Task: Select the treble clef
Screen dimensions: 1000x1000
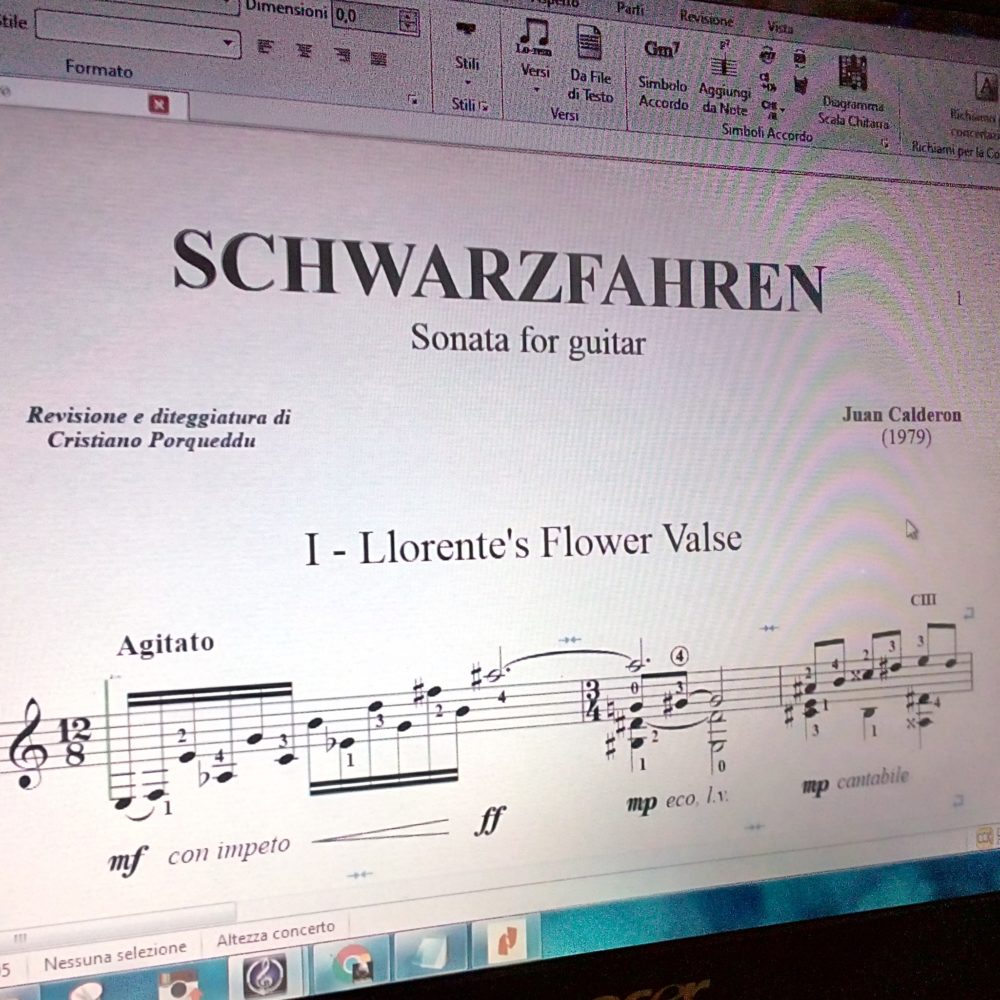Action: [x=28, y=745]
